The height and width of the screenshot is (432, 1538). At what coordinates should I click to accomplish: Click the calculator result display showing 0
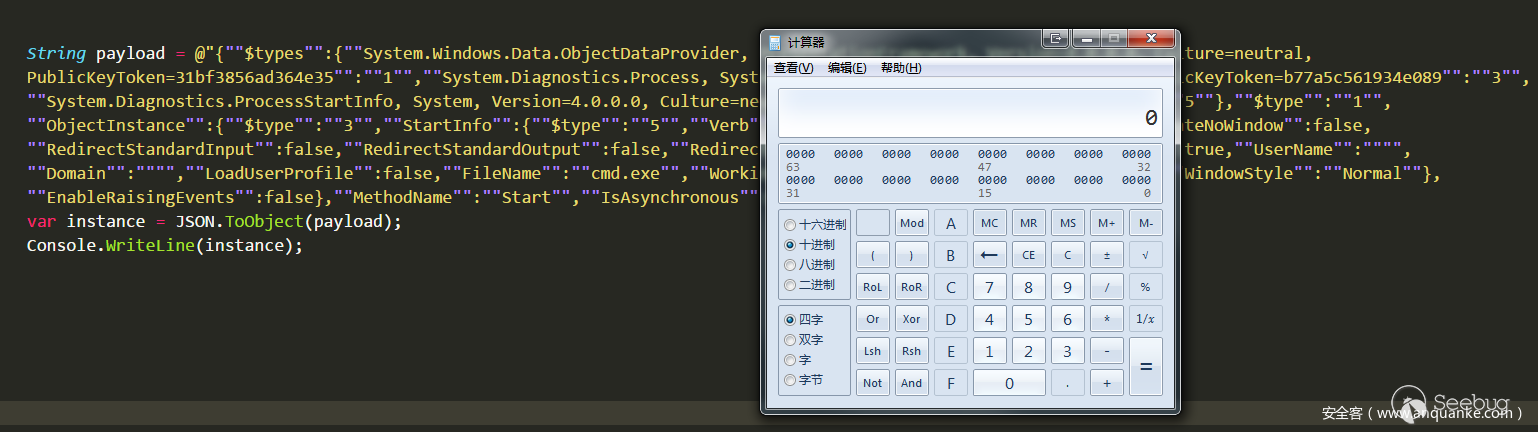970,113
